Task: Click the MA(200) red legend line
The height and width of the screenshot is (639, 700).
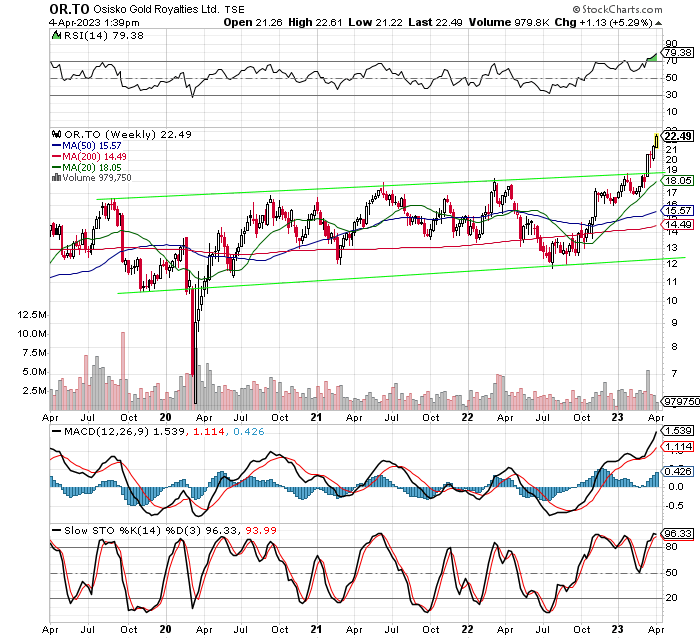Action: tap(57, 156)
